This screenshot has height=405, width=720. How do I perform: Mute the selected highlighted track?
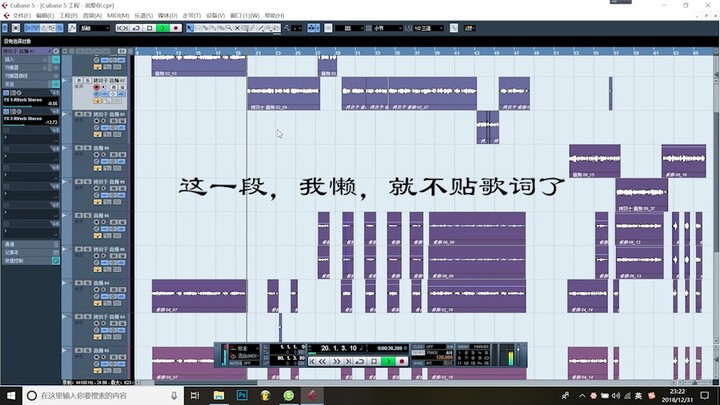coord(79,80)
